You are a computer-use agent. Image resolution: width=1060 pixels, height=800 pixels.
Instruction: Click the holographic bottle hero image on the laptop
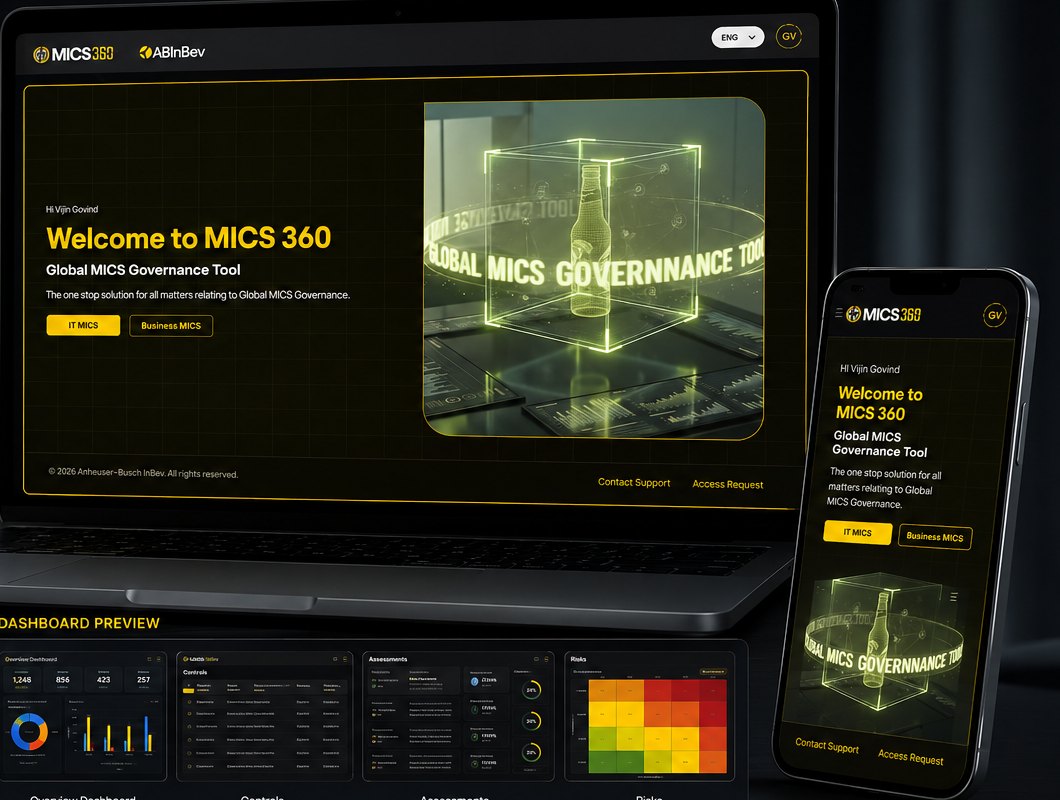[x=594, y=269]
